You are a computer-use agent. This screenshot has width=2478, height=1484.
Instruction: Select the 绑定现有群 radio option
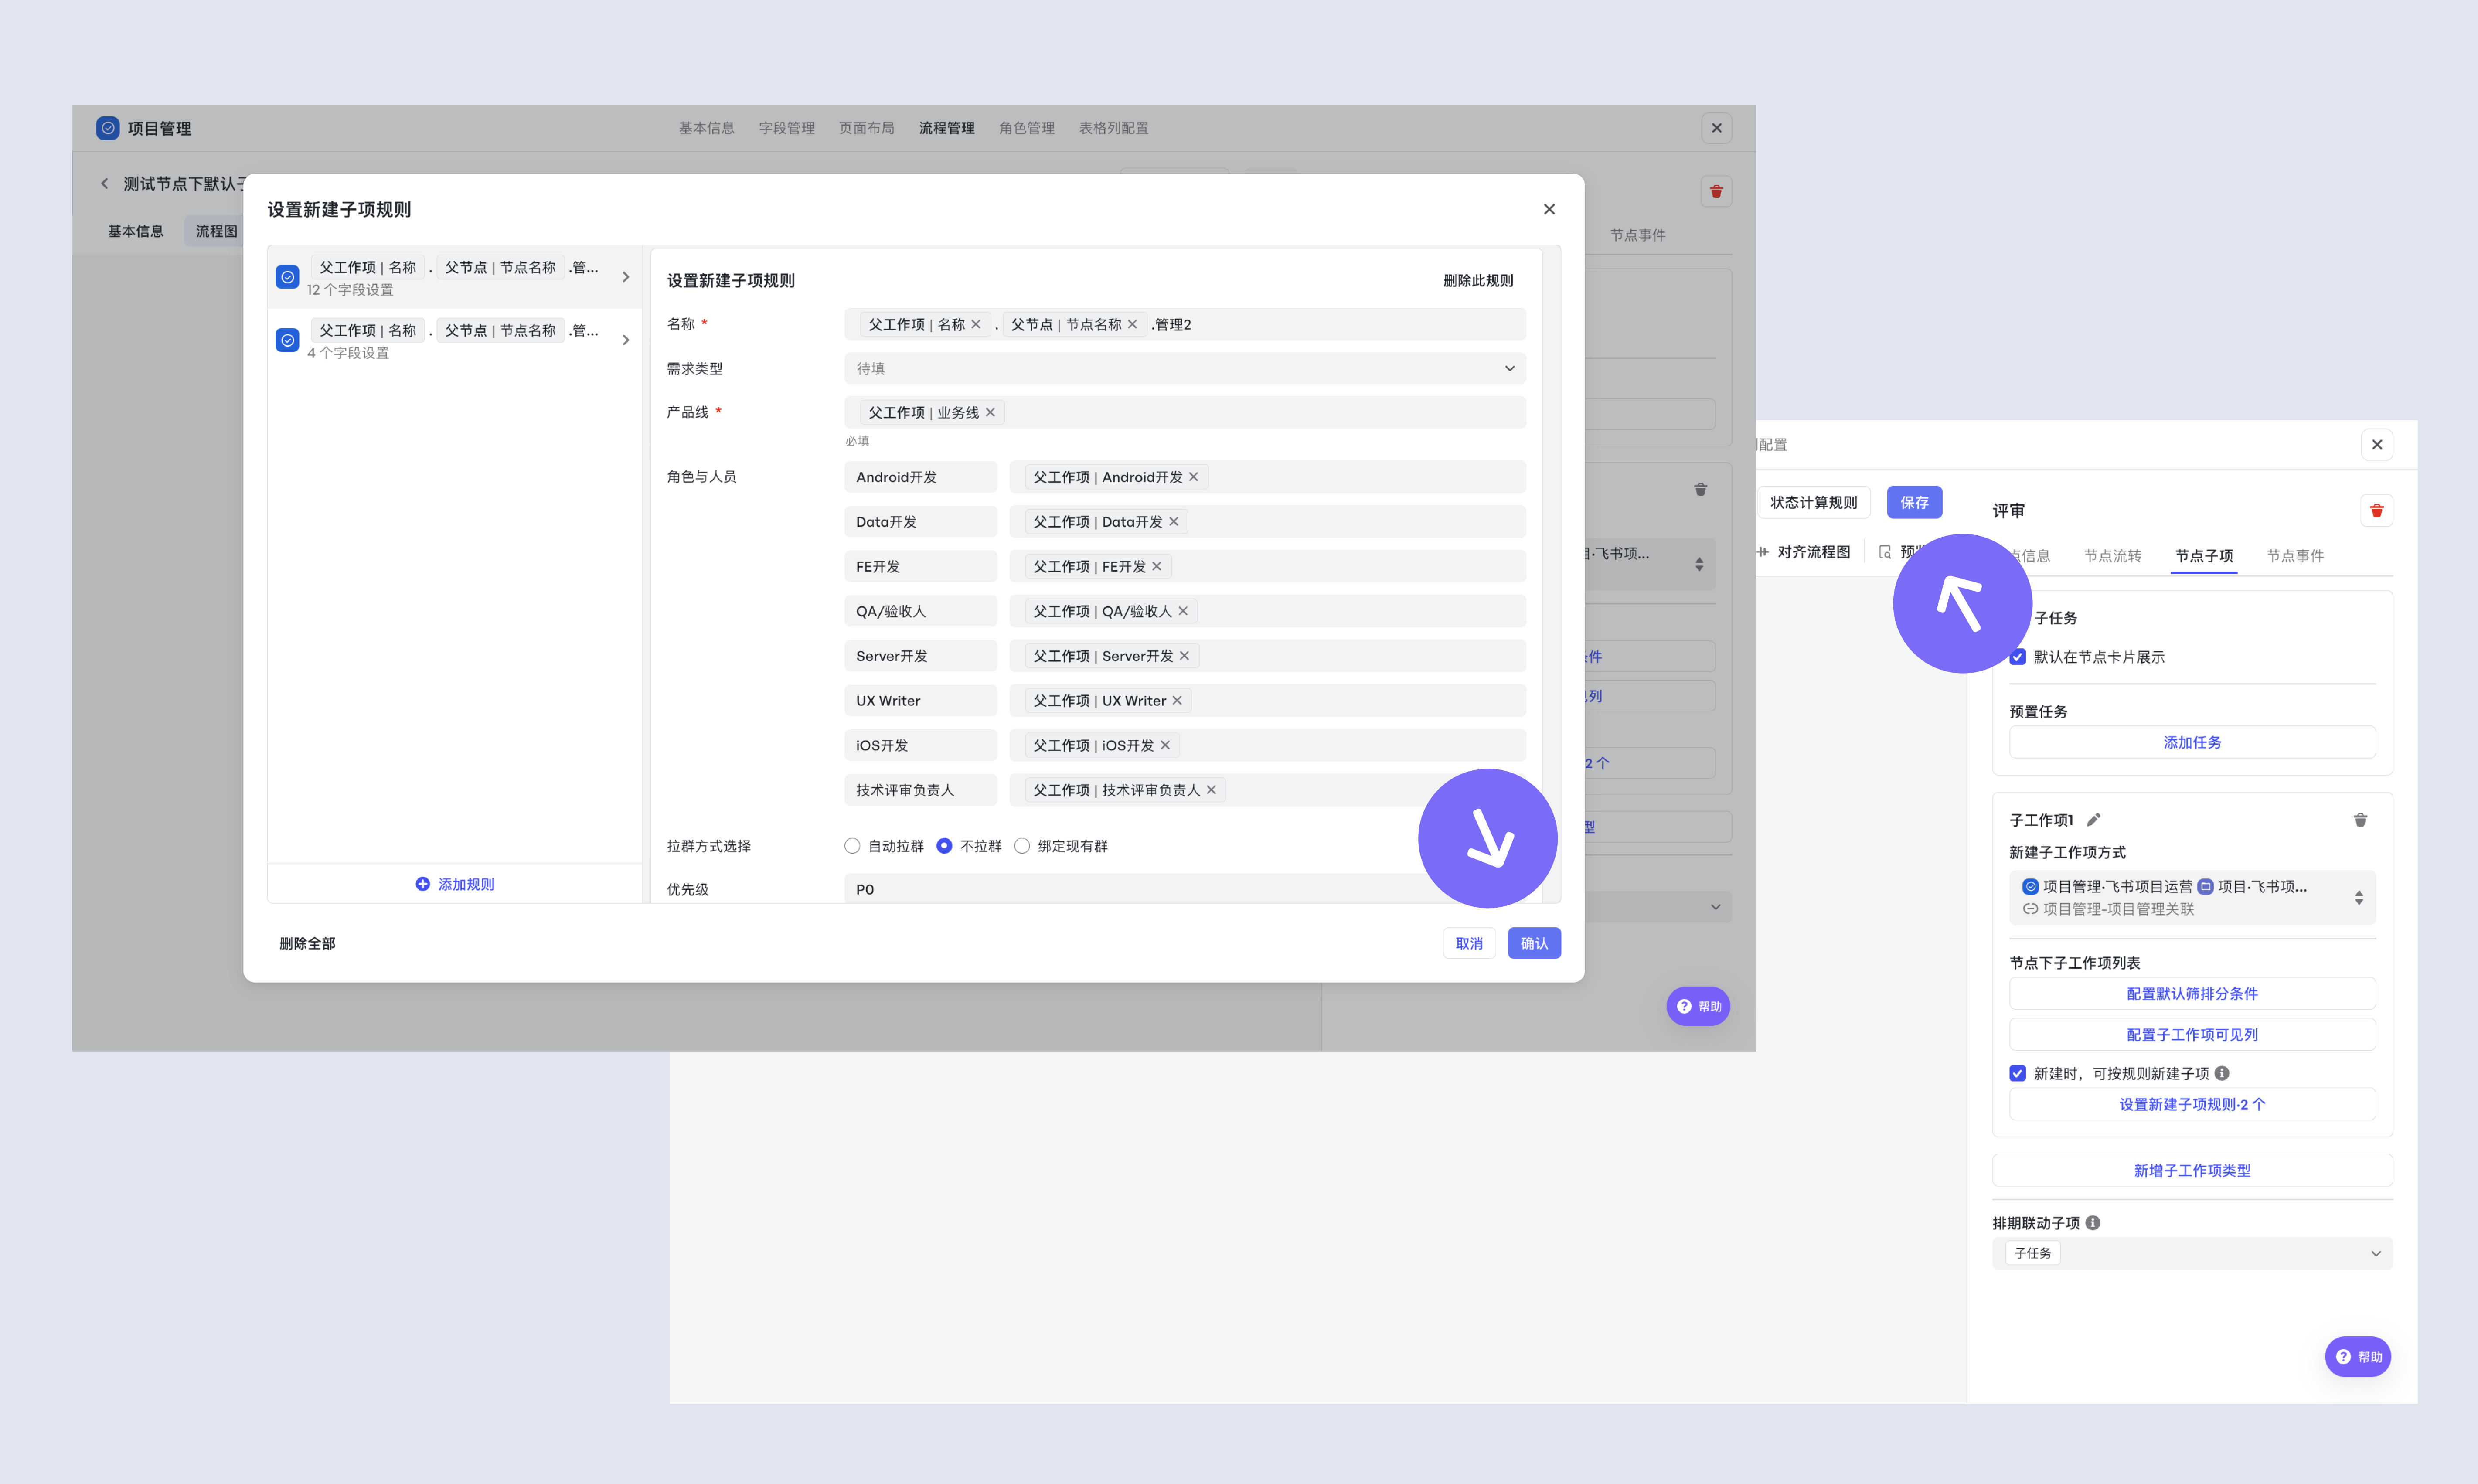click(1022, 846)
